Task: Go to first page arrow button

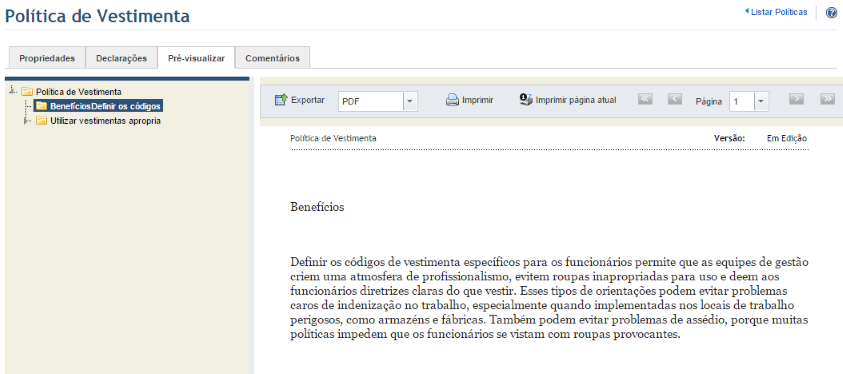Action: [645, 98]
